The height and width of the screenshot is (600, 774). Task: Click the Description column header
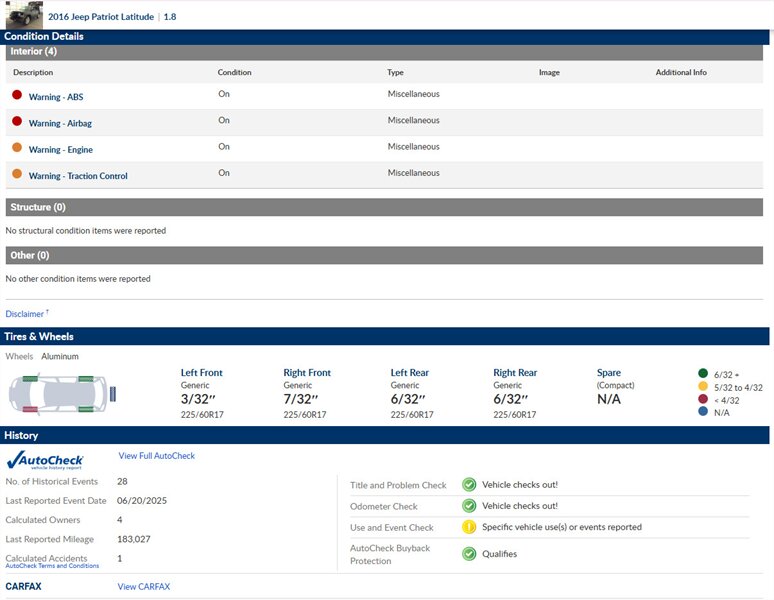coord(33,72)
